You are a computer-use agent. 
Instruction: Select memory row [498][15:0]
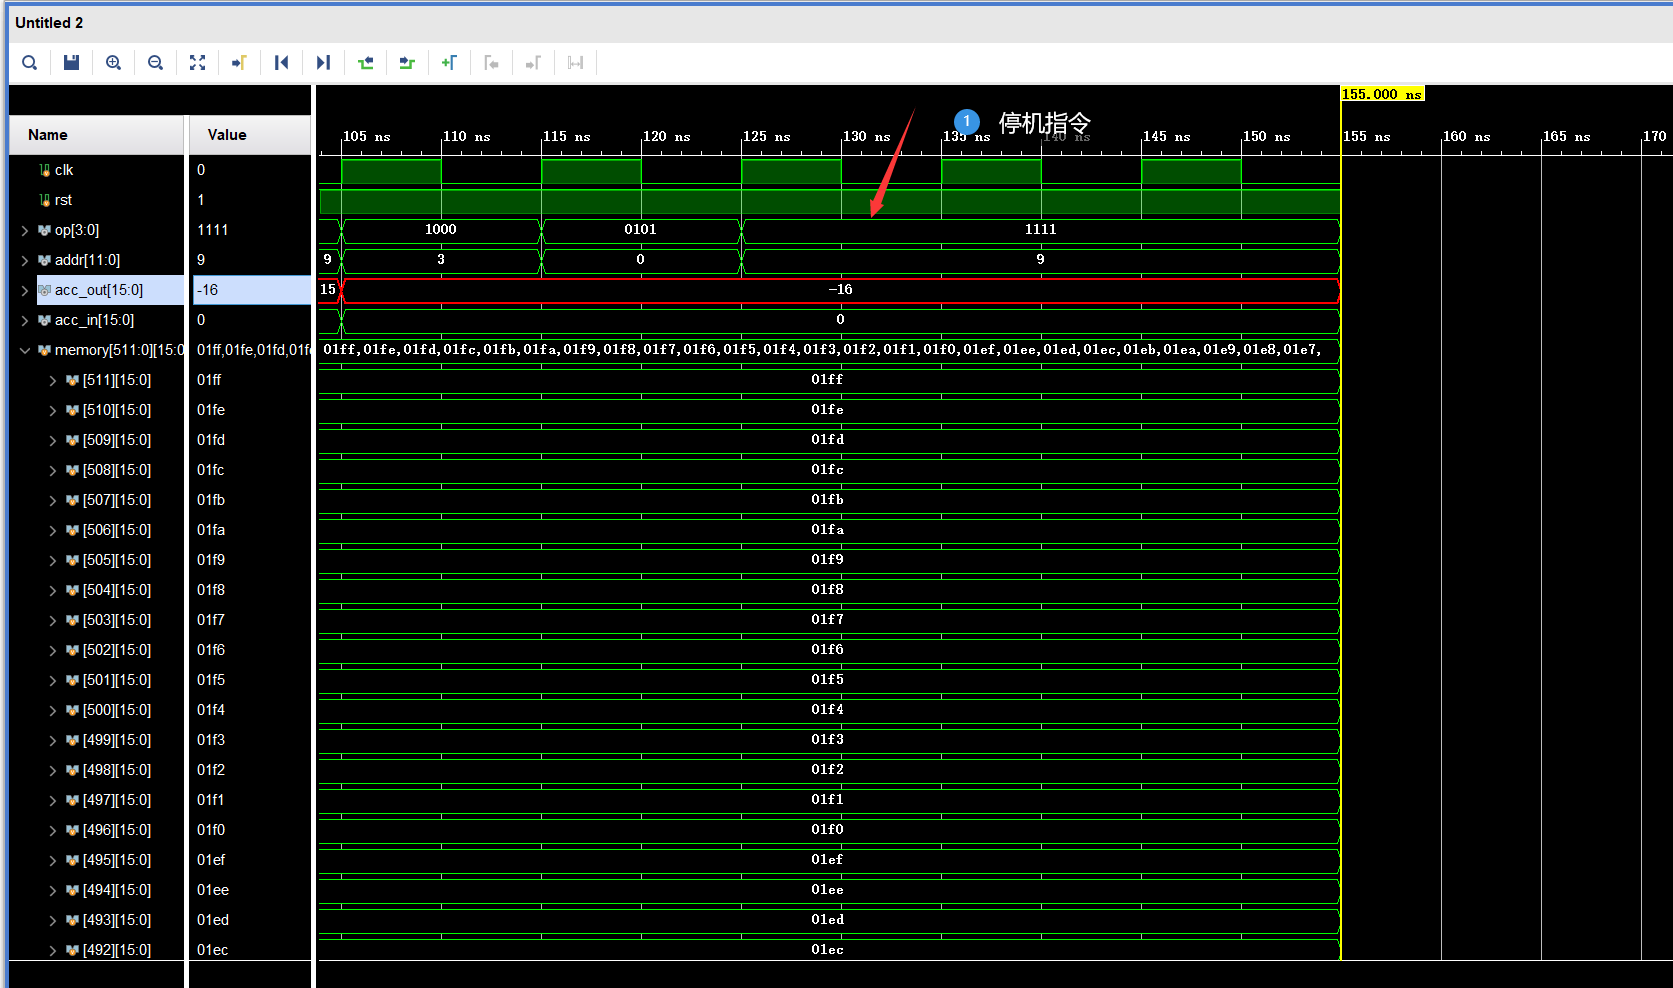[117, 770]
